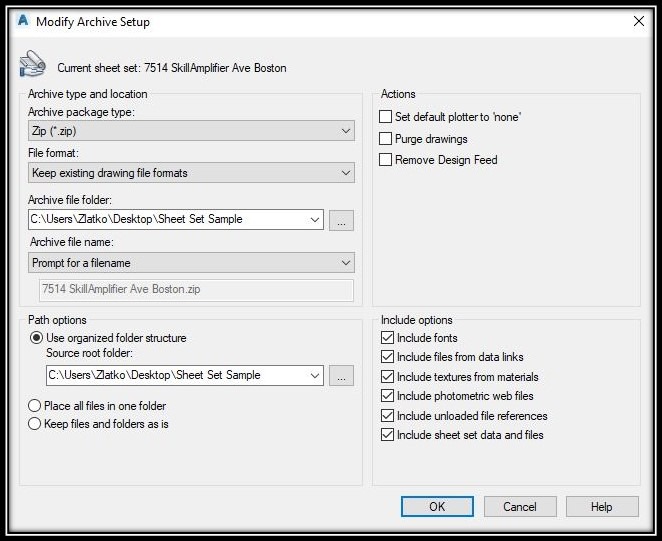Open Help for archive setup
Viewport: 662px width, 541px height.
(602, 506)
